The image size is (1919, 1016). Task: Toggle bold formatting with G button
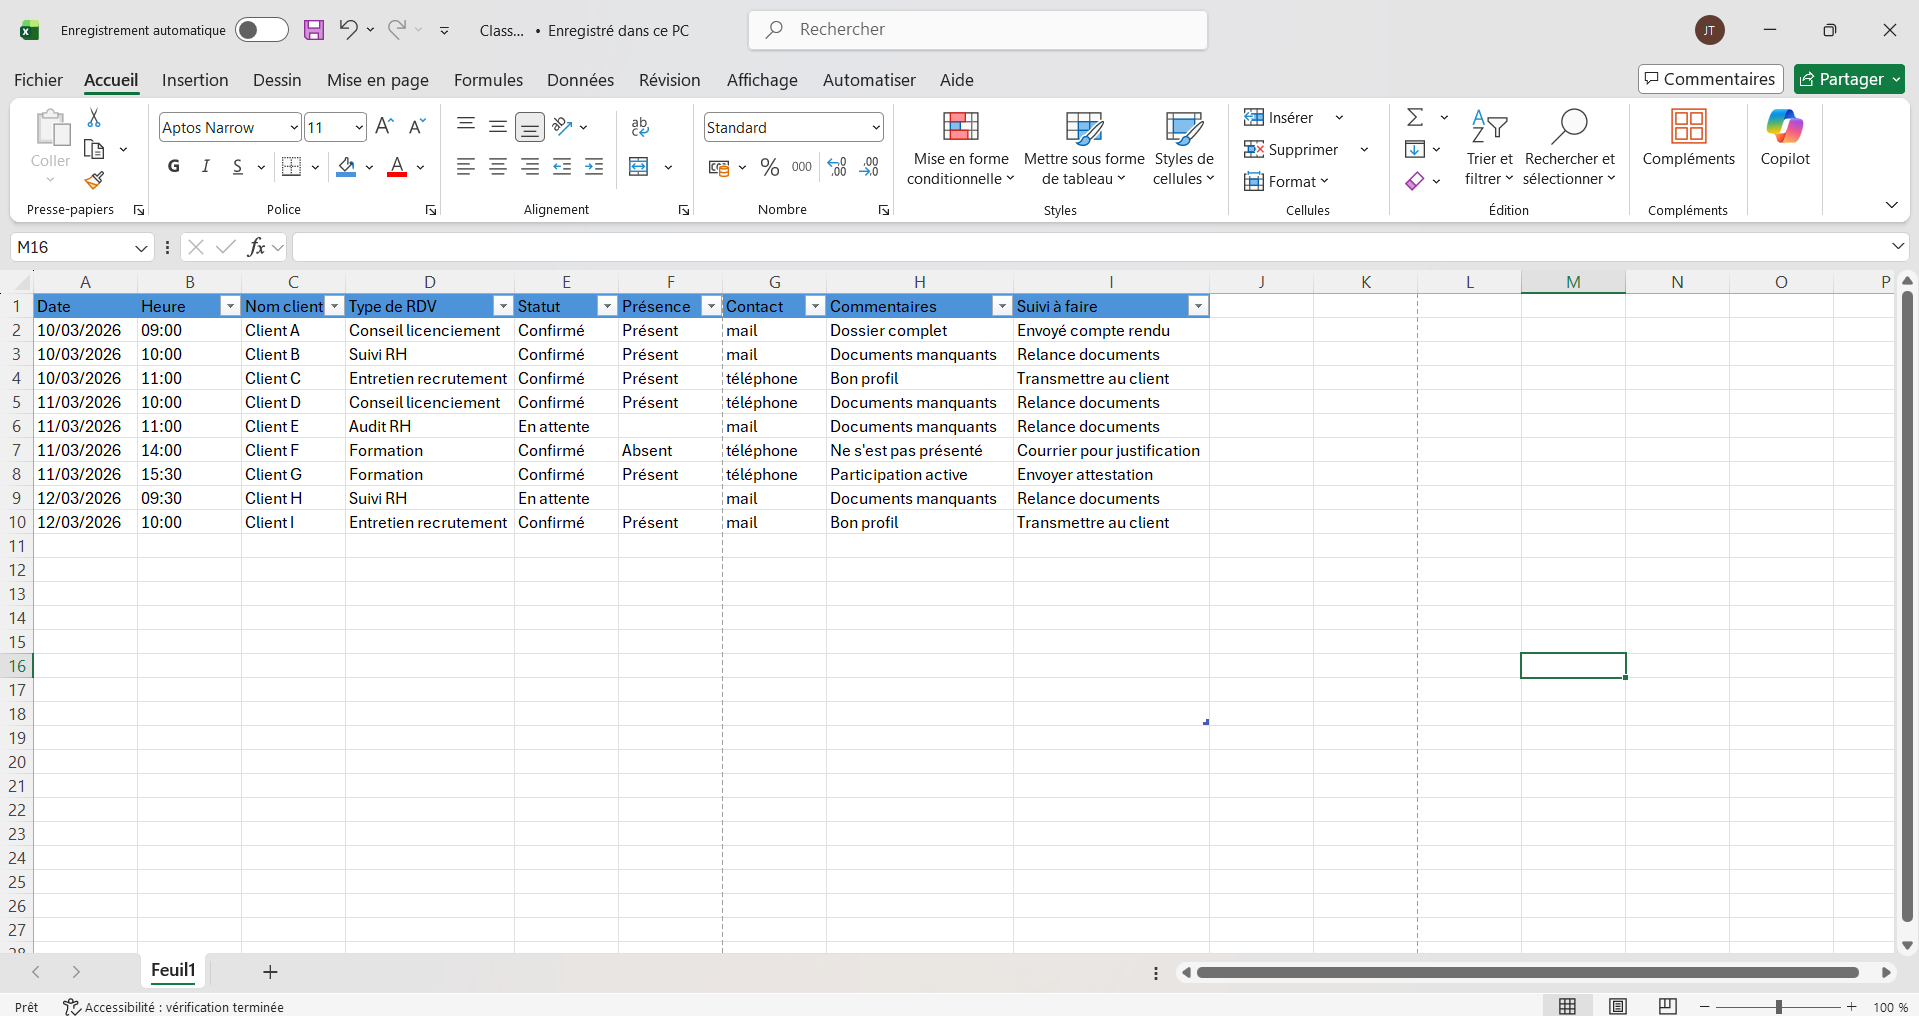pos(174,167)
